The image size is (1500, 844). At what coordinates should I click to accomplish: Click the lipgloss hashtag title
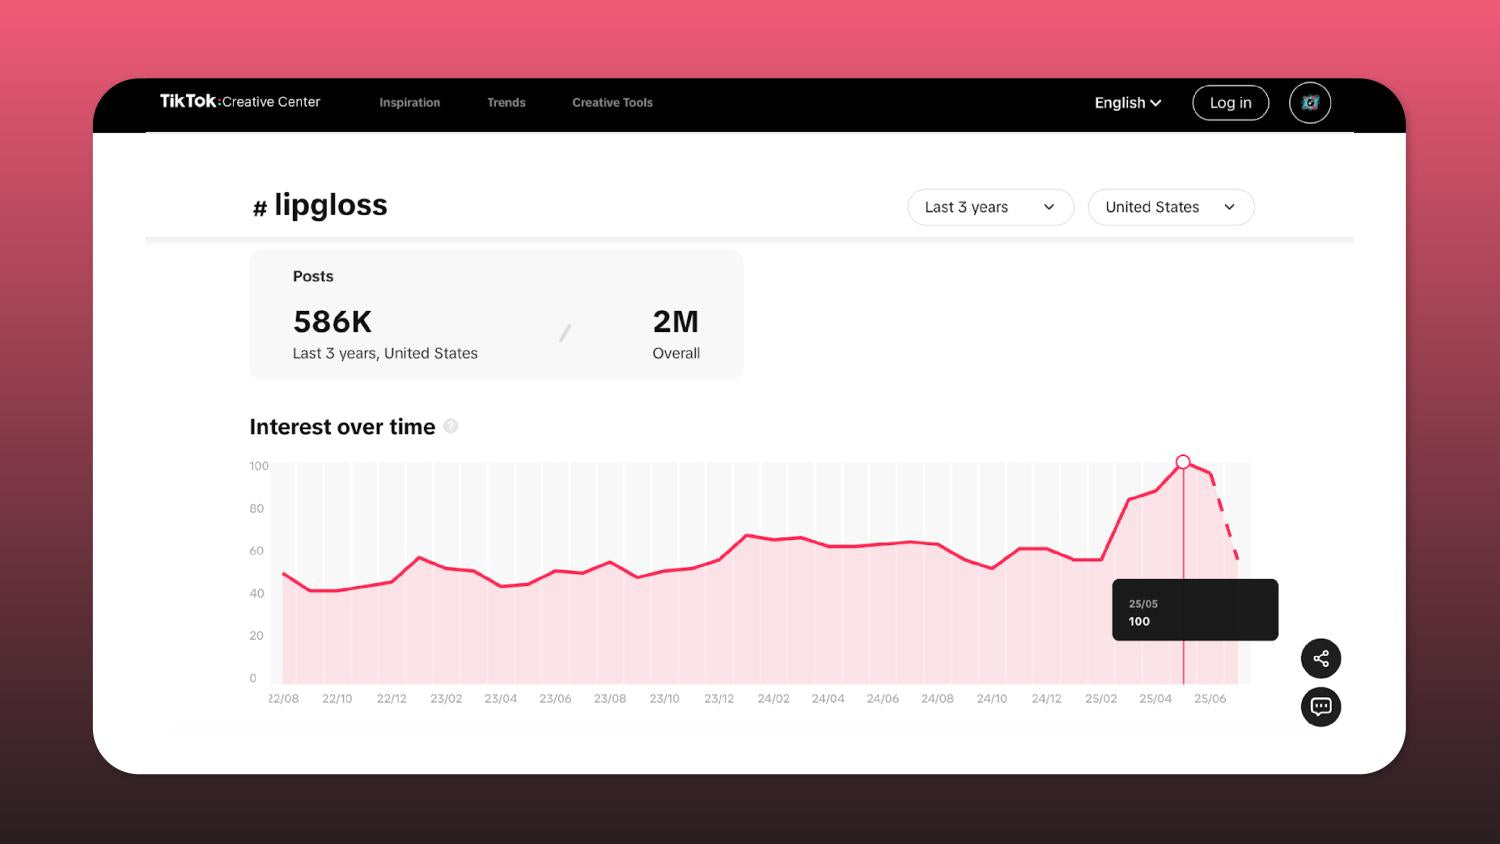tap(330, 205)
